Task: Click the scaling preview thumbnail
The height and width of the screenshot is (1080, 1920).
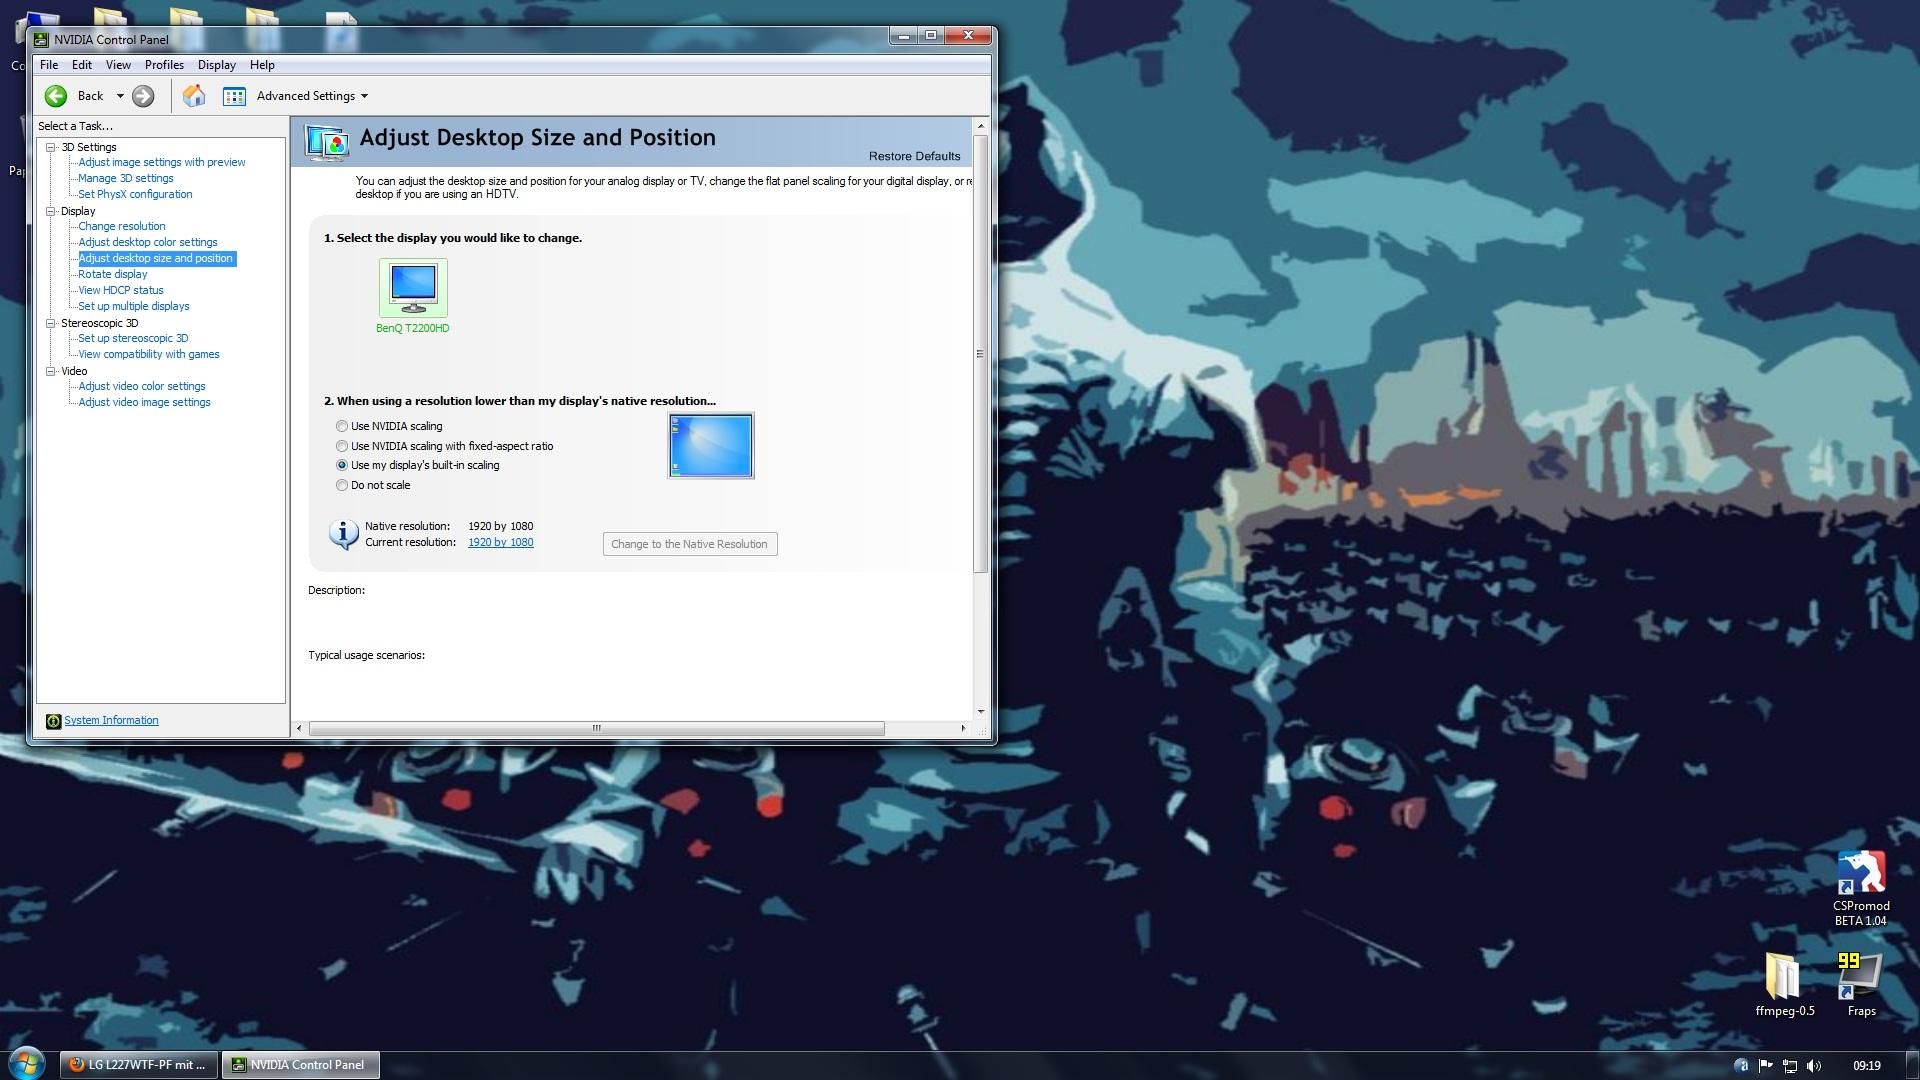Action: [x=711, y=446]
